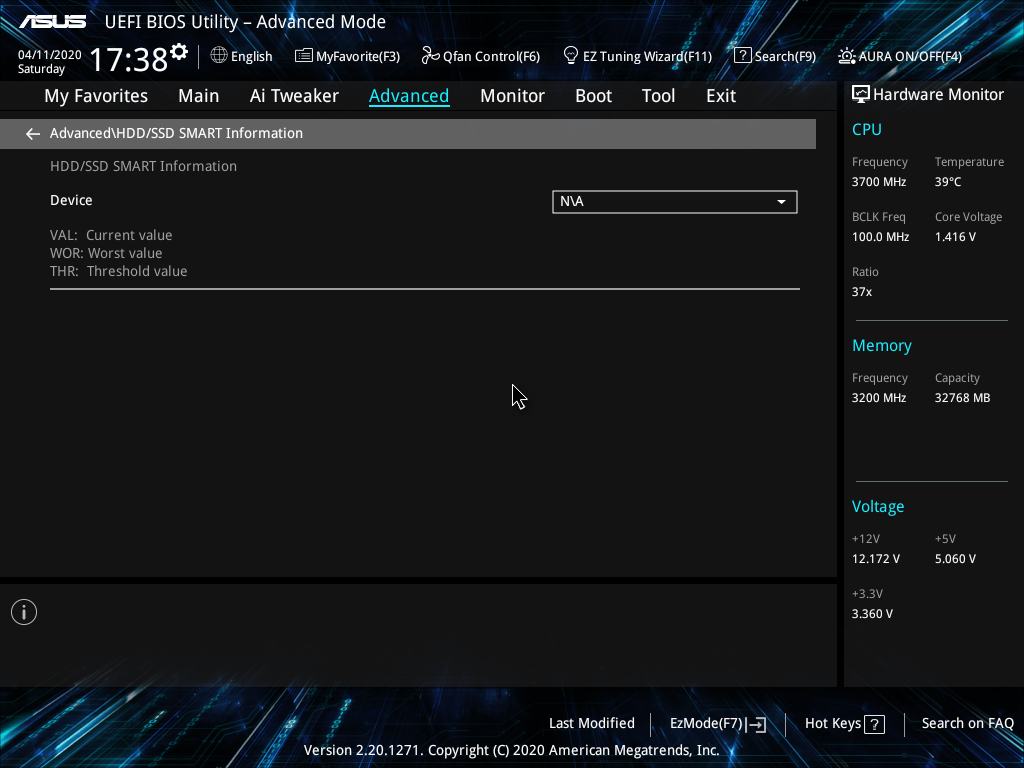Open the Device N\A dropdown
Screen dimensions: 1024x768
675,202
